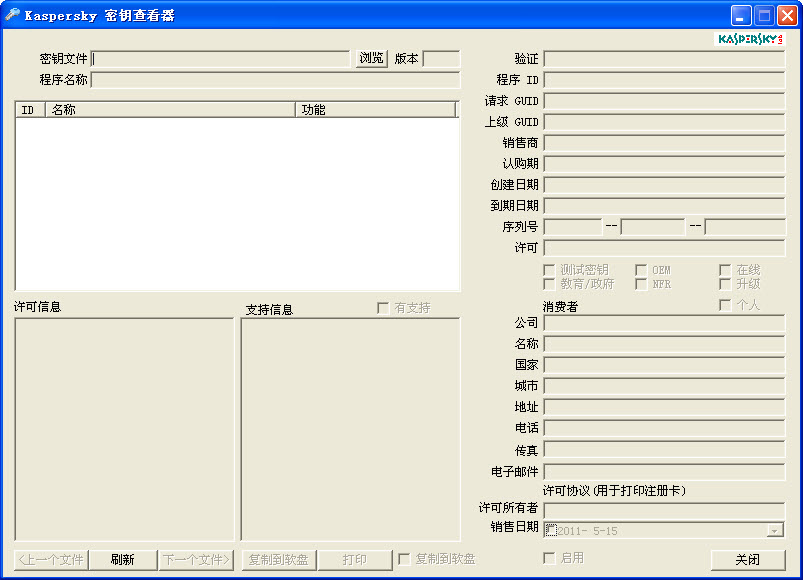This screenshot has width=803, height=580.
Task: Click the 密钥文件 input field
Action: click(x=221, y=59)
